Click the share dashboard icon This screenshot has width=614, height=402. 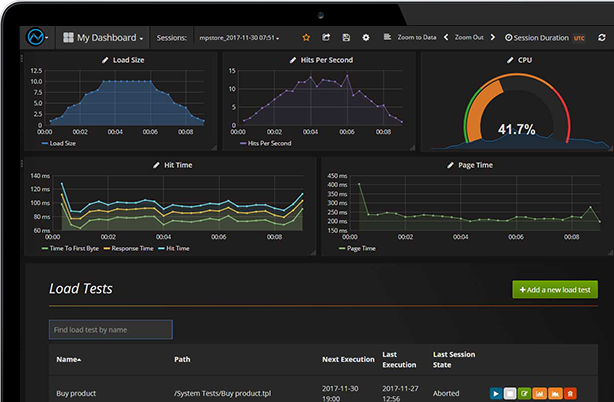pos(326,38)
